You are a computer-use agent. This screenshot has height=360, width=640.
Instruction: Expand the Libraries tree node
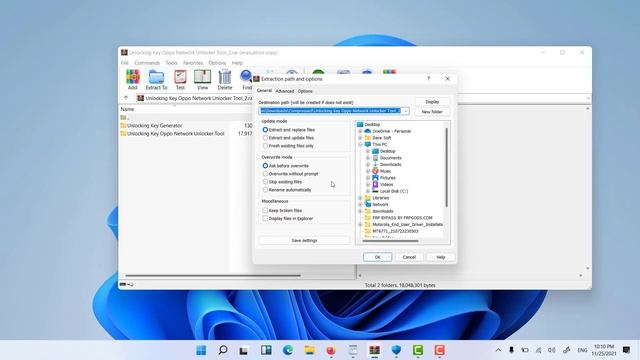click(360, 198)
